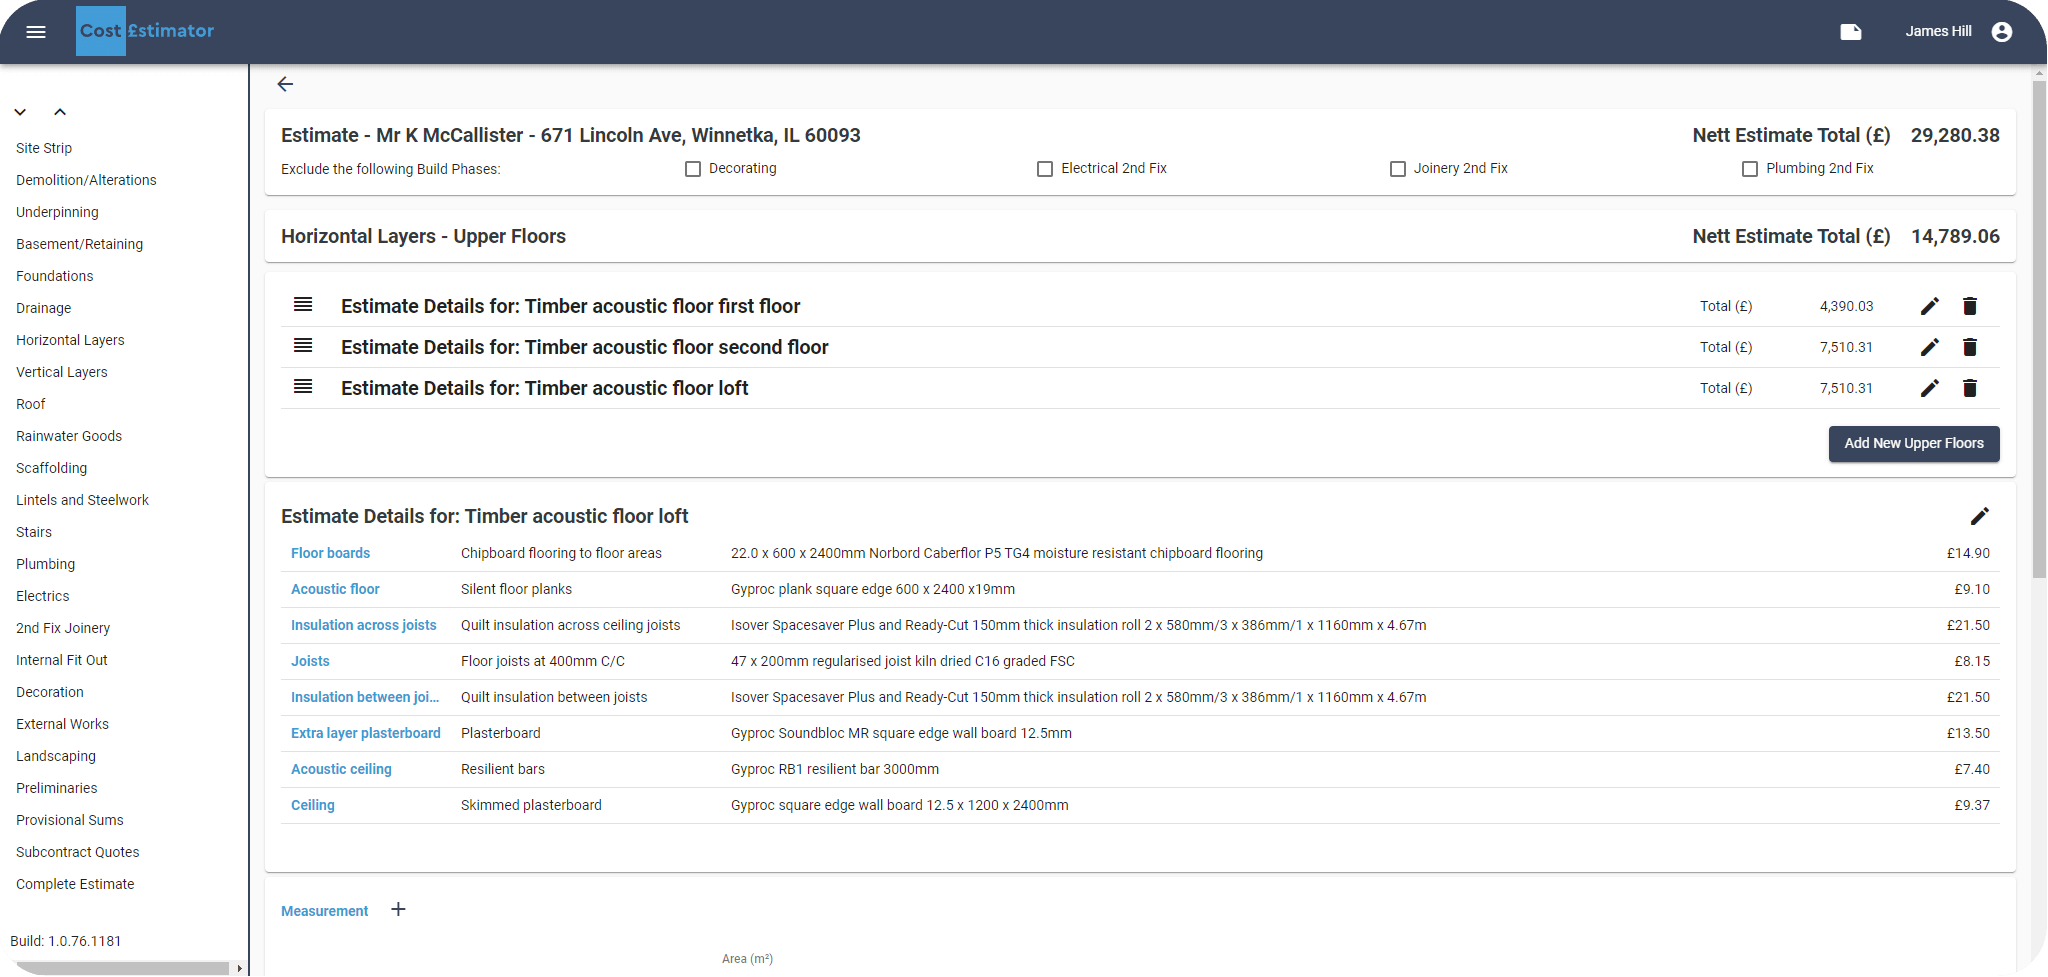The width and height of the screenshot is (2048, 977).
Task: Tick the Decorating exclude checkbox
Action: [x=693, y=169]
